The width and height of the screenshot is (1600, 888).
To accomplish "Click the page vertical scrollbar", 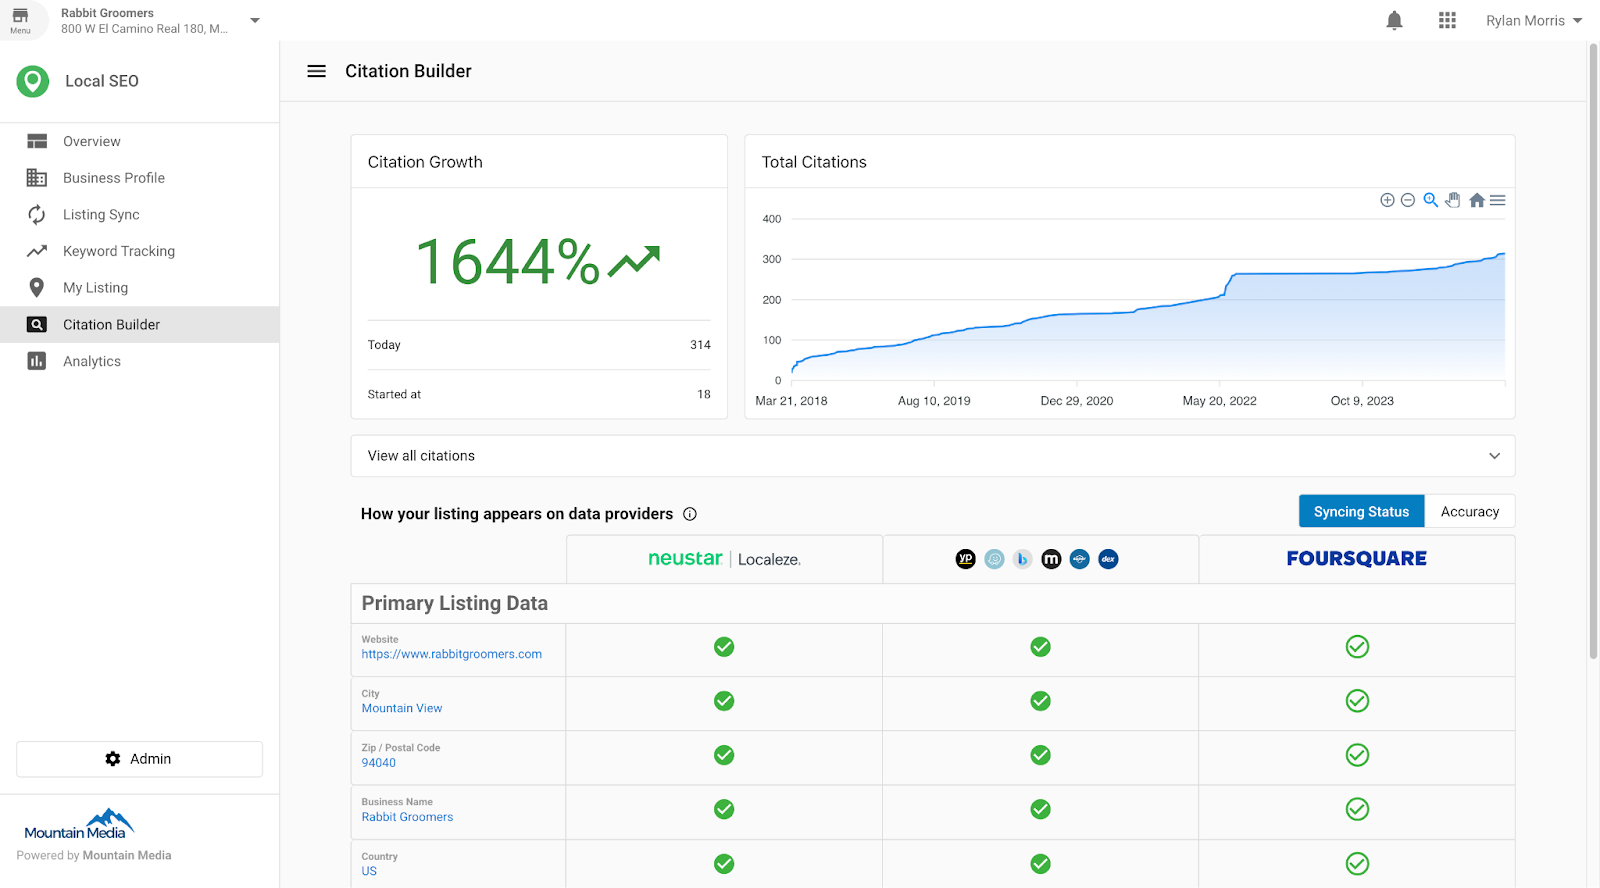I will coord(1593,350).
